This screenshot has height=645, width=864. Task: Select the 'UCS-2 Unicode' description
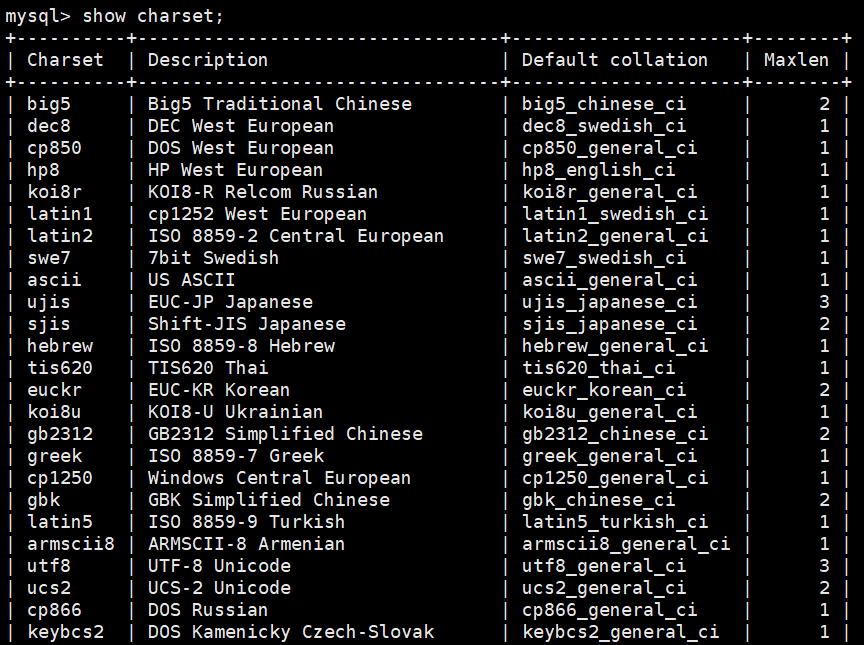point(219,588)
